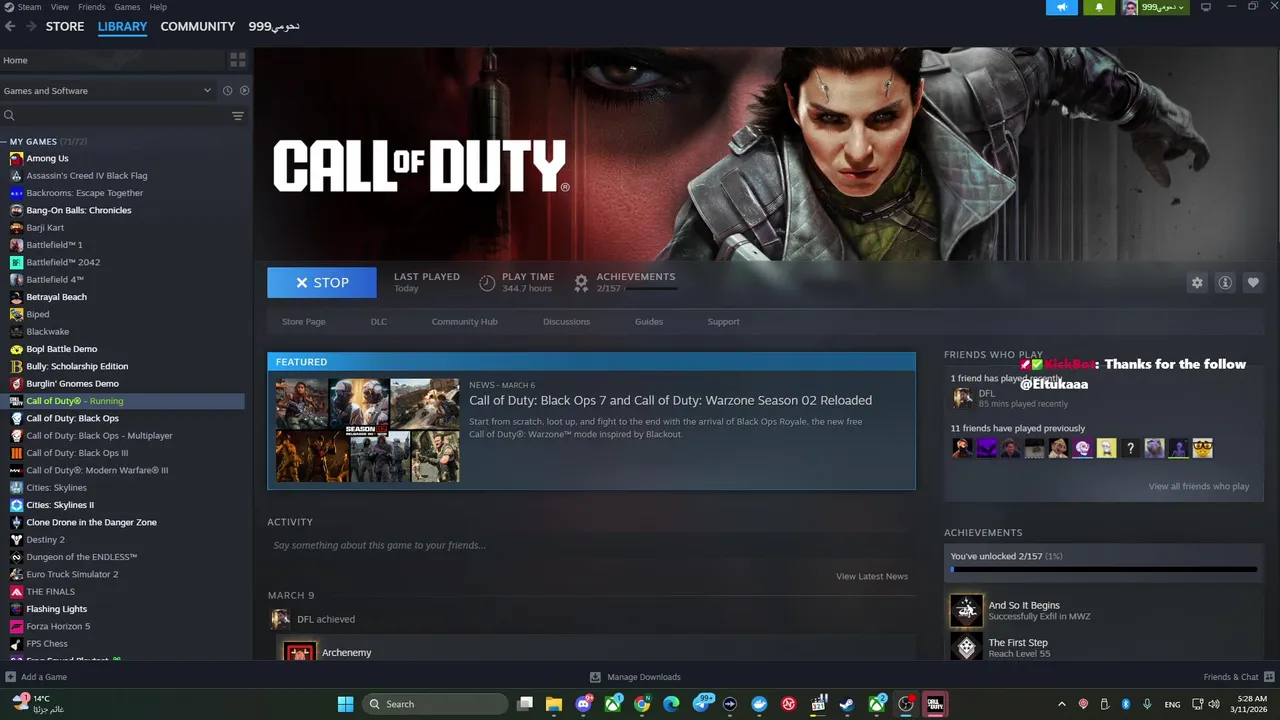Image resolution: width=1280 pixels, height=720 pixels.
Task: Open the Guides tab
Action: pos(649,322)
